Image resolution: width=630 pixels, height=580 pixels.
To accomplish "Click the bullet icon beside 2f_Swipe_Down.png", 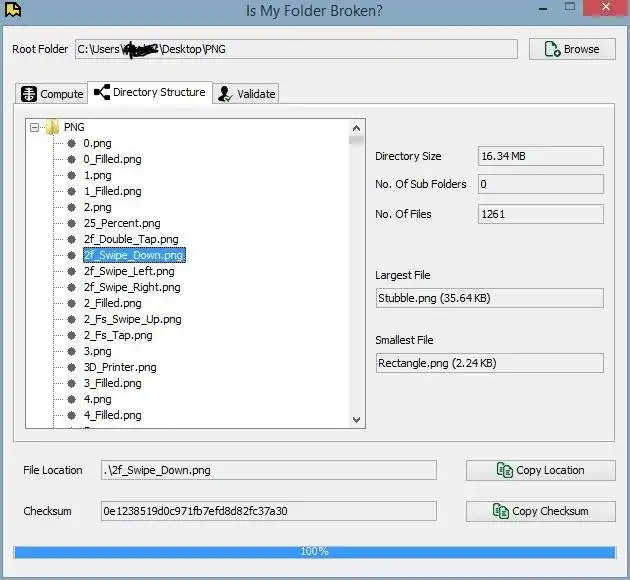I will coord(72,255).
